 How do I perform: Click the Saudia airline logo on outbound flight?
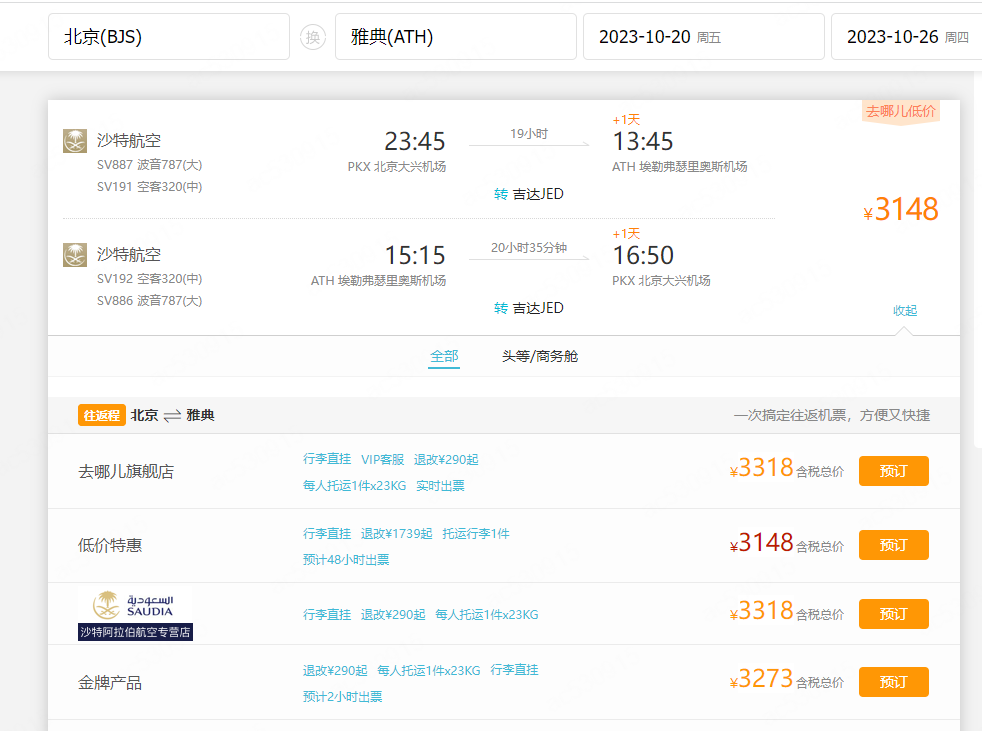(x=75, y=141)
